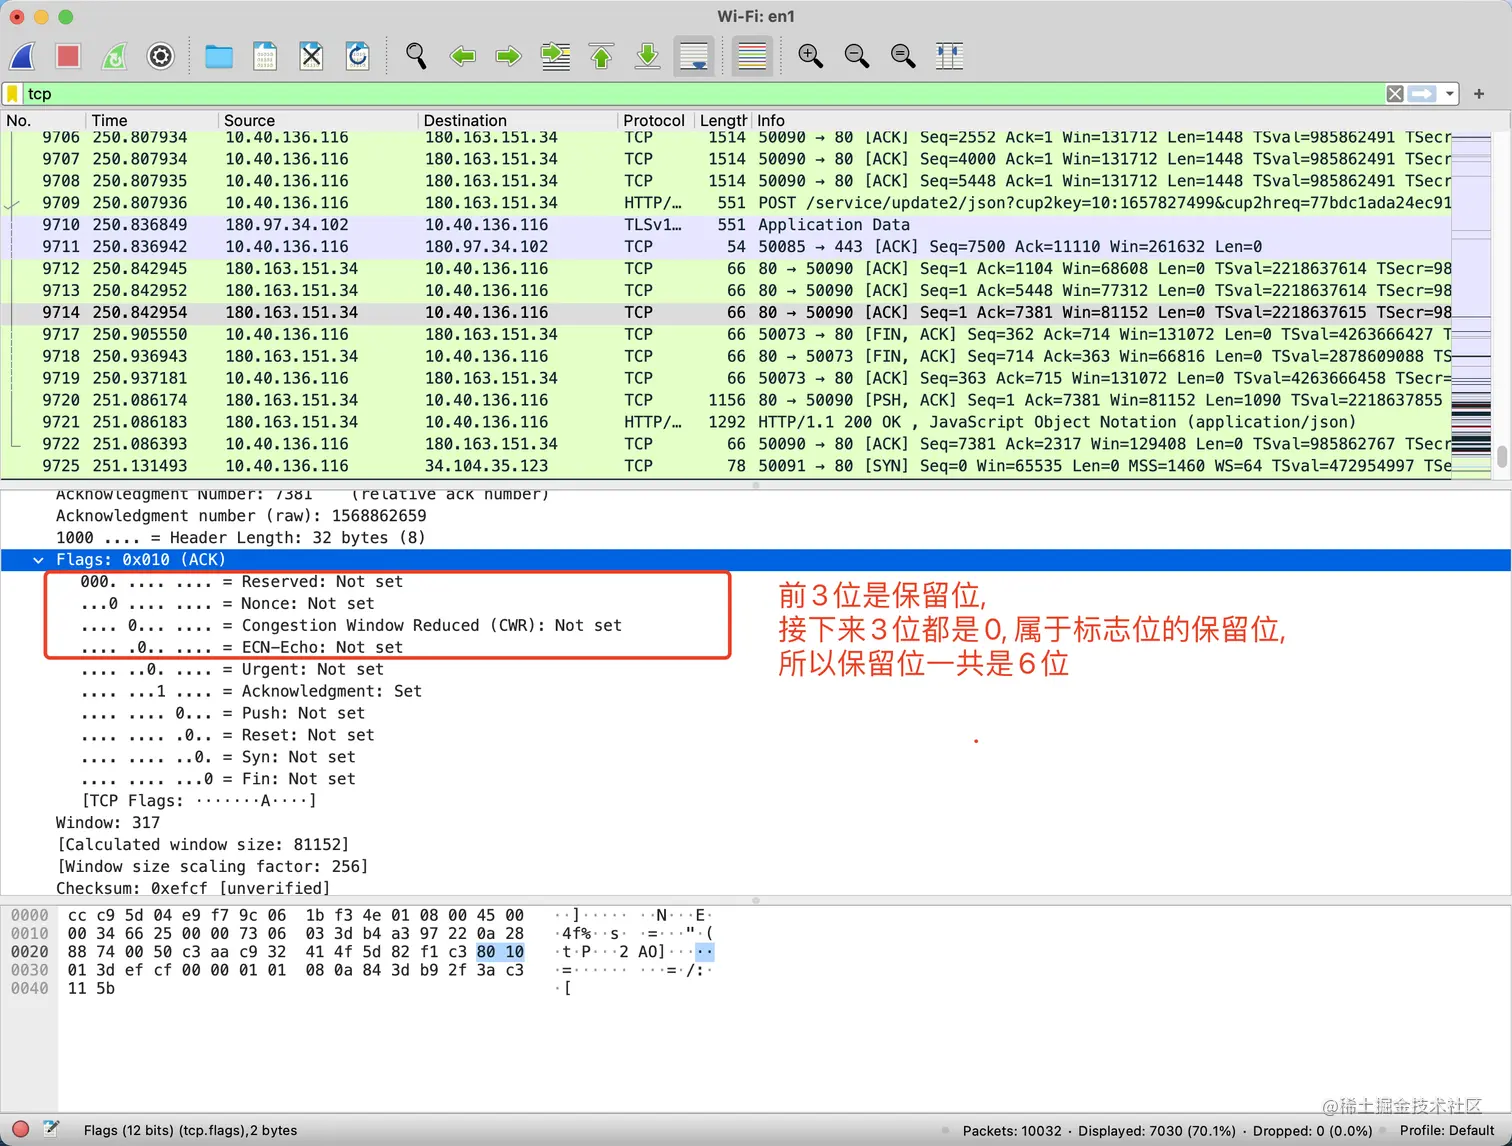Zoom in main window text
The height and width of the screenshot is (1146, 1512).
coord(810,56)
